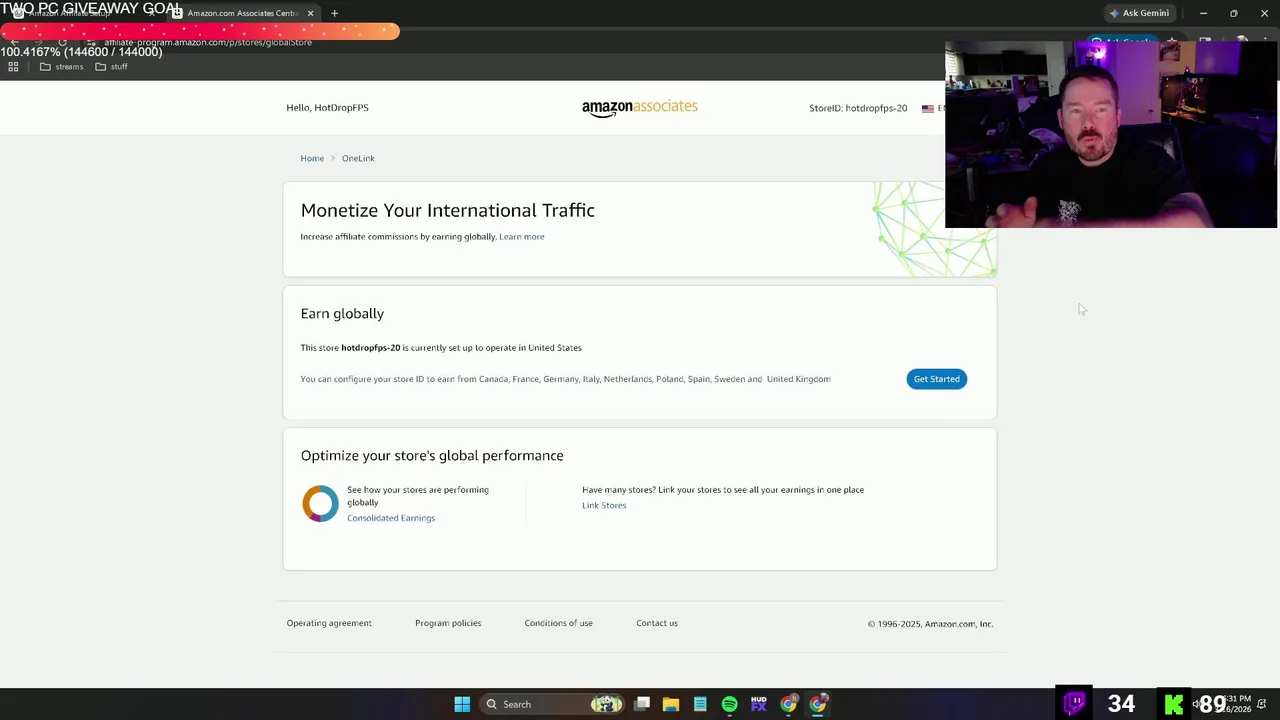Open a new browser tab

[x=334, y=13]
